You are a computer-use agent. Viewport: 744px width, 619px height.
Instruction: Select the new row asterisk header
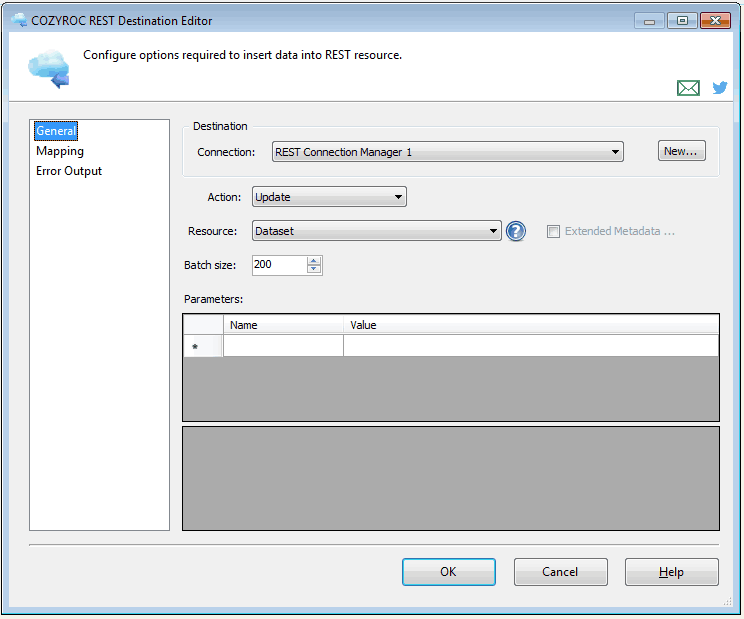(203, 346)
